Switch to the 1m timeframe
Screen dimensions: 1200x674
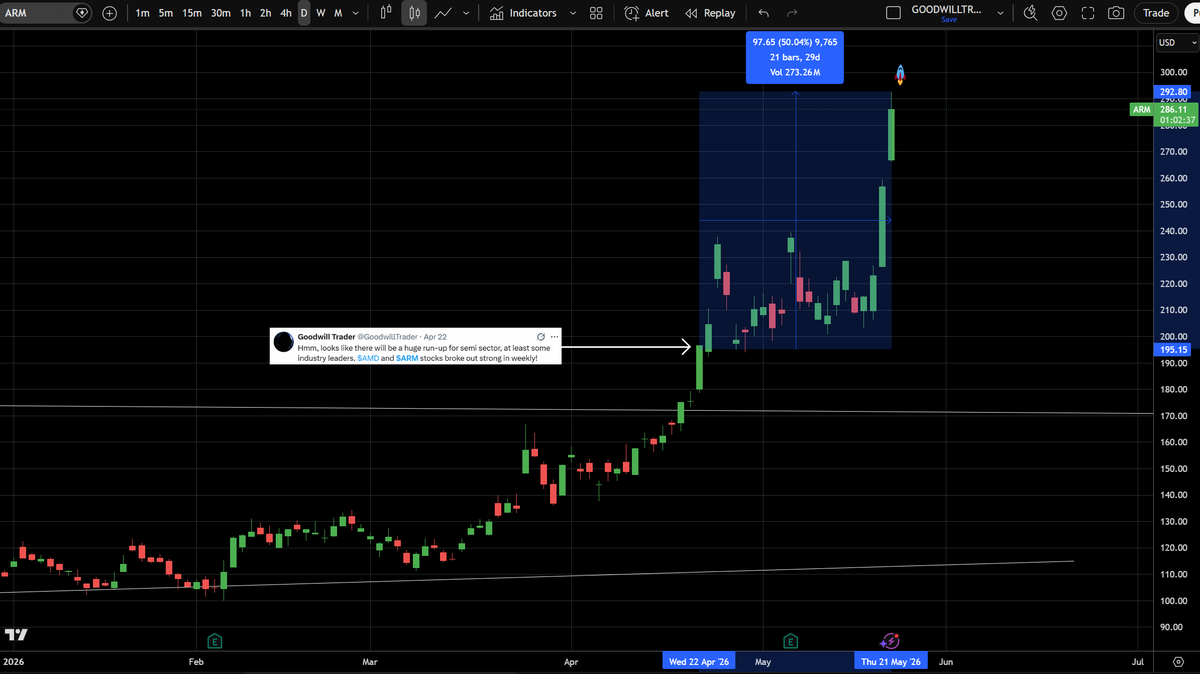(x=143, y=13)
